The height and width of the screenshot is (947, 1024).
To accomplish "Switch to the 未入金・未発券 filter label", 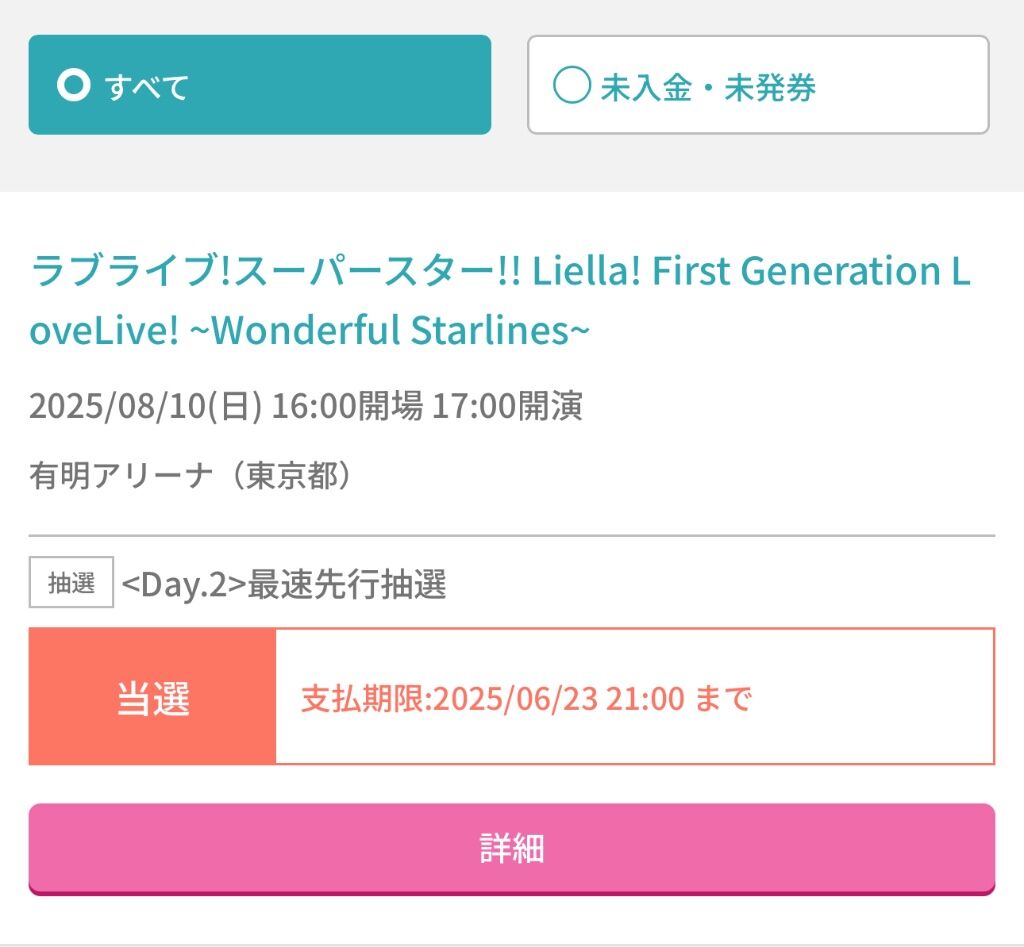I will (x=707, y=87).
